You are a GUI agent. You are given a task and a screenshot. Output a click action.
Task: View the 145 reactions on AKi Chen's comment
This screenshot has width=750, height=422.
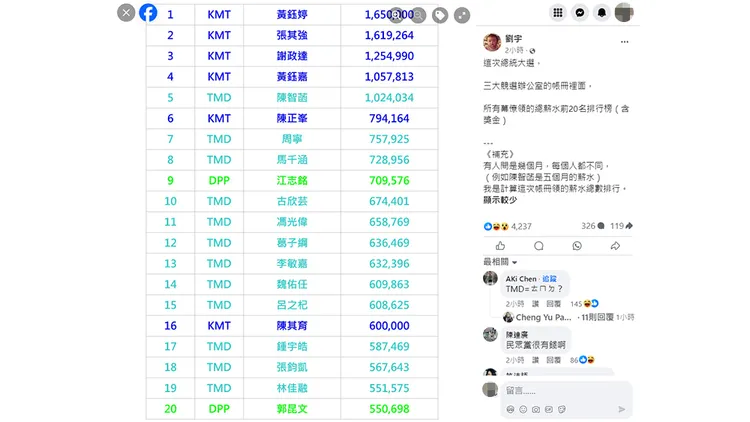584,304
